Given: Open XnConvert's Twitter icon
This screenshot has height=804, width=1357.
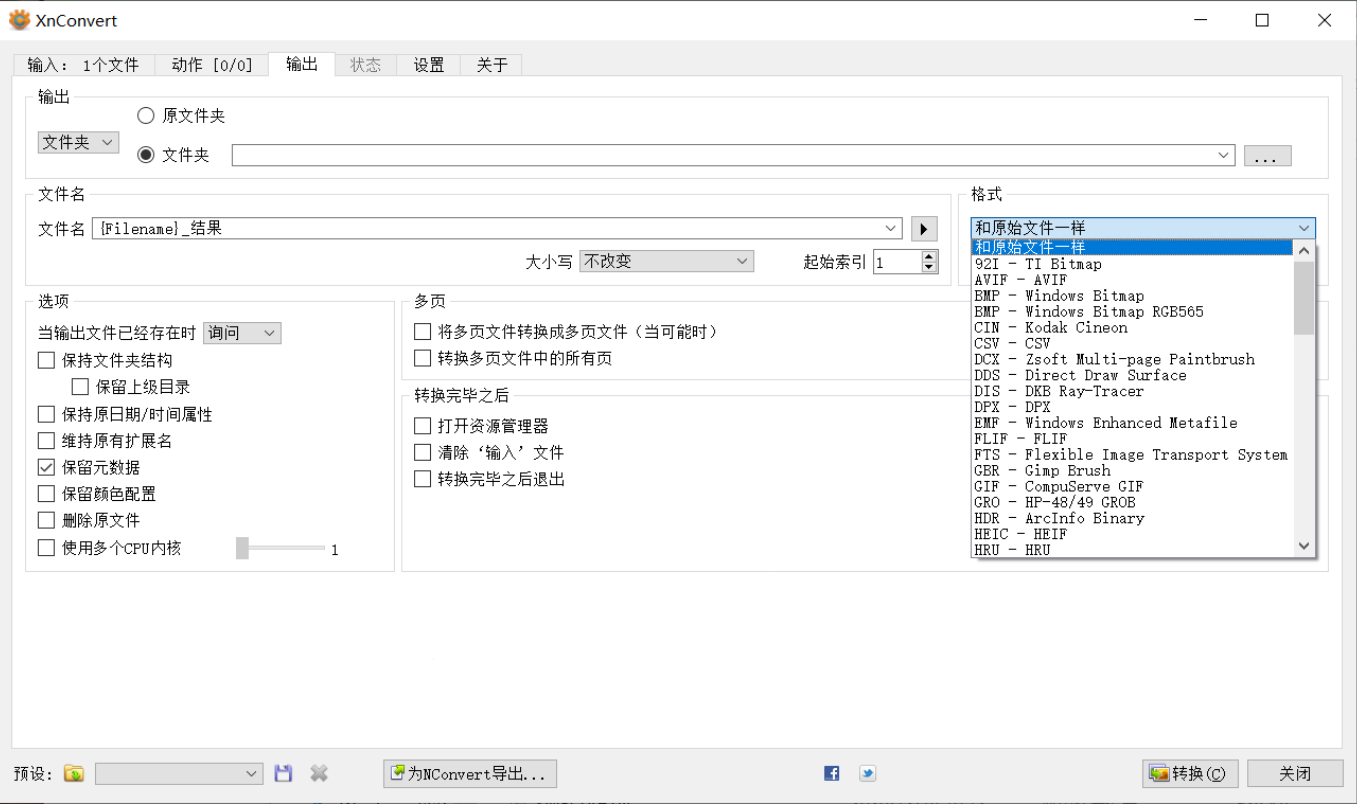Looking at the screenshot, I should tap(867, 773).
